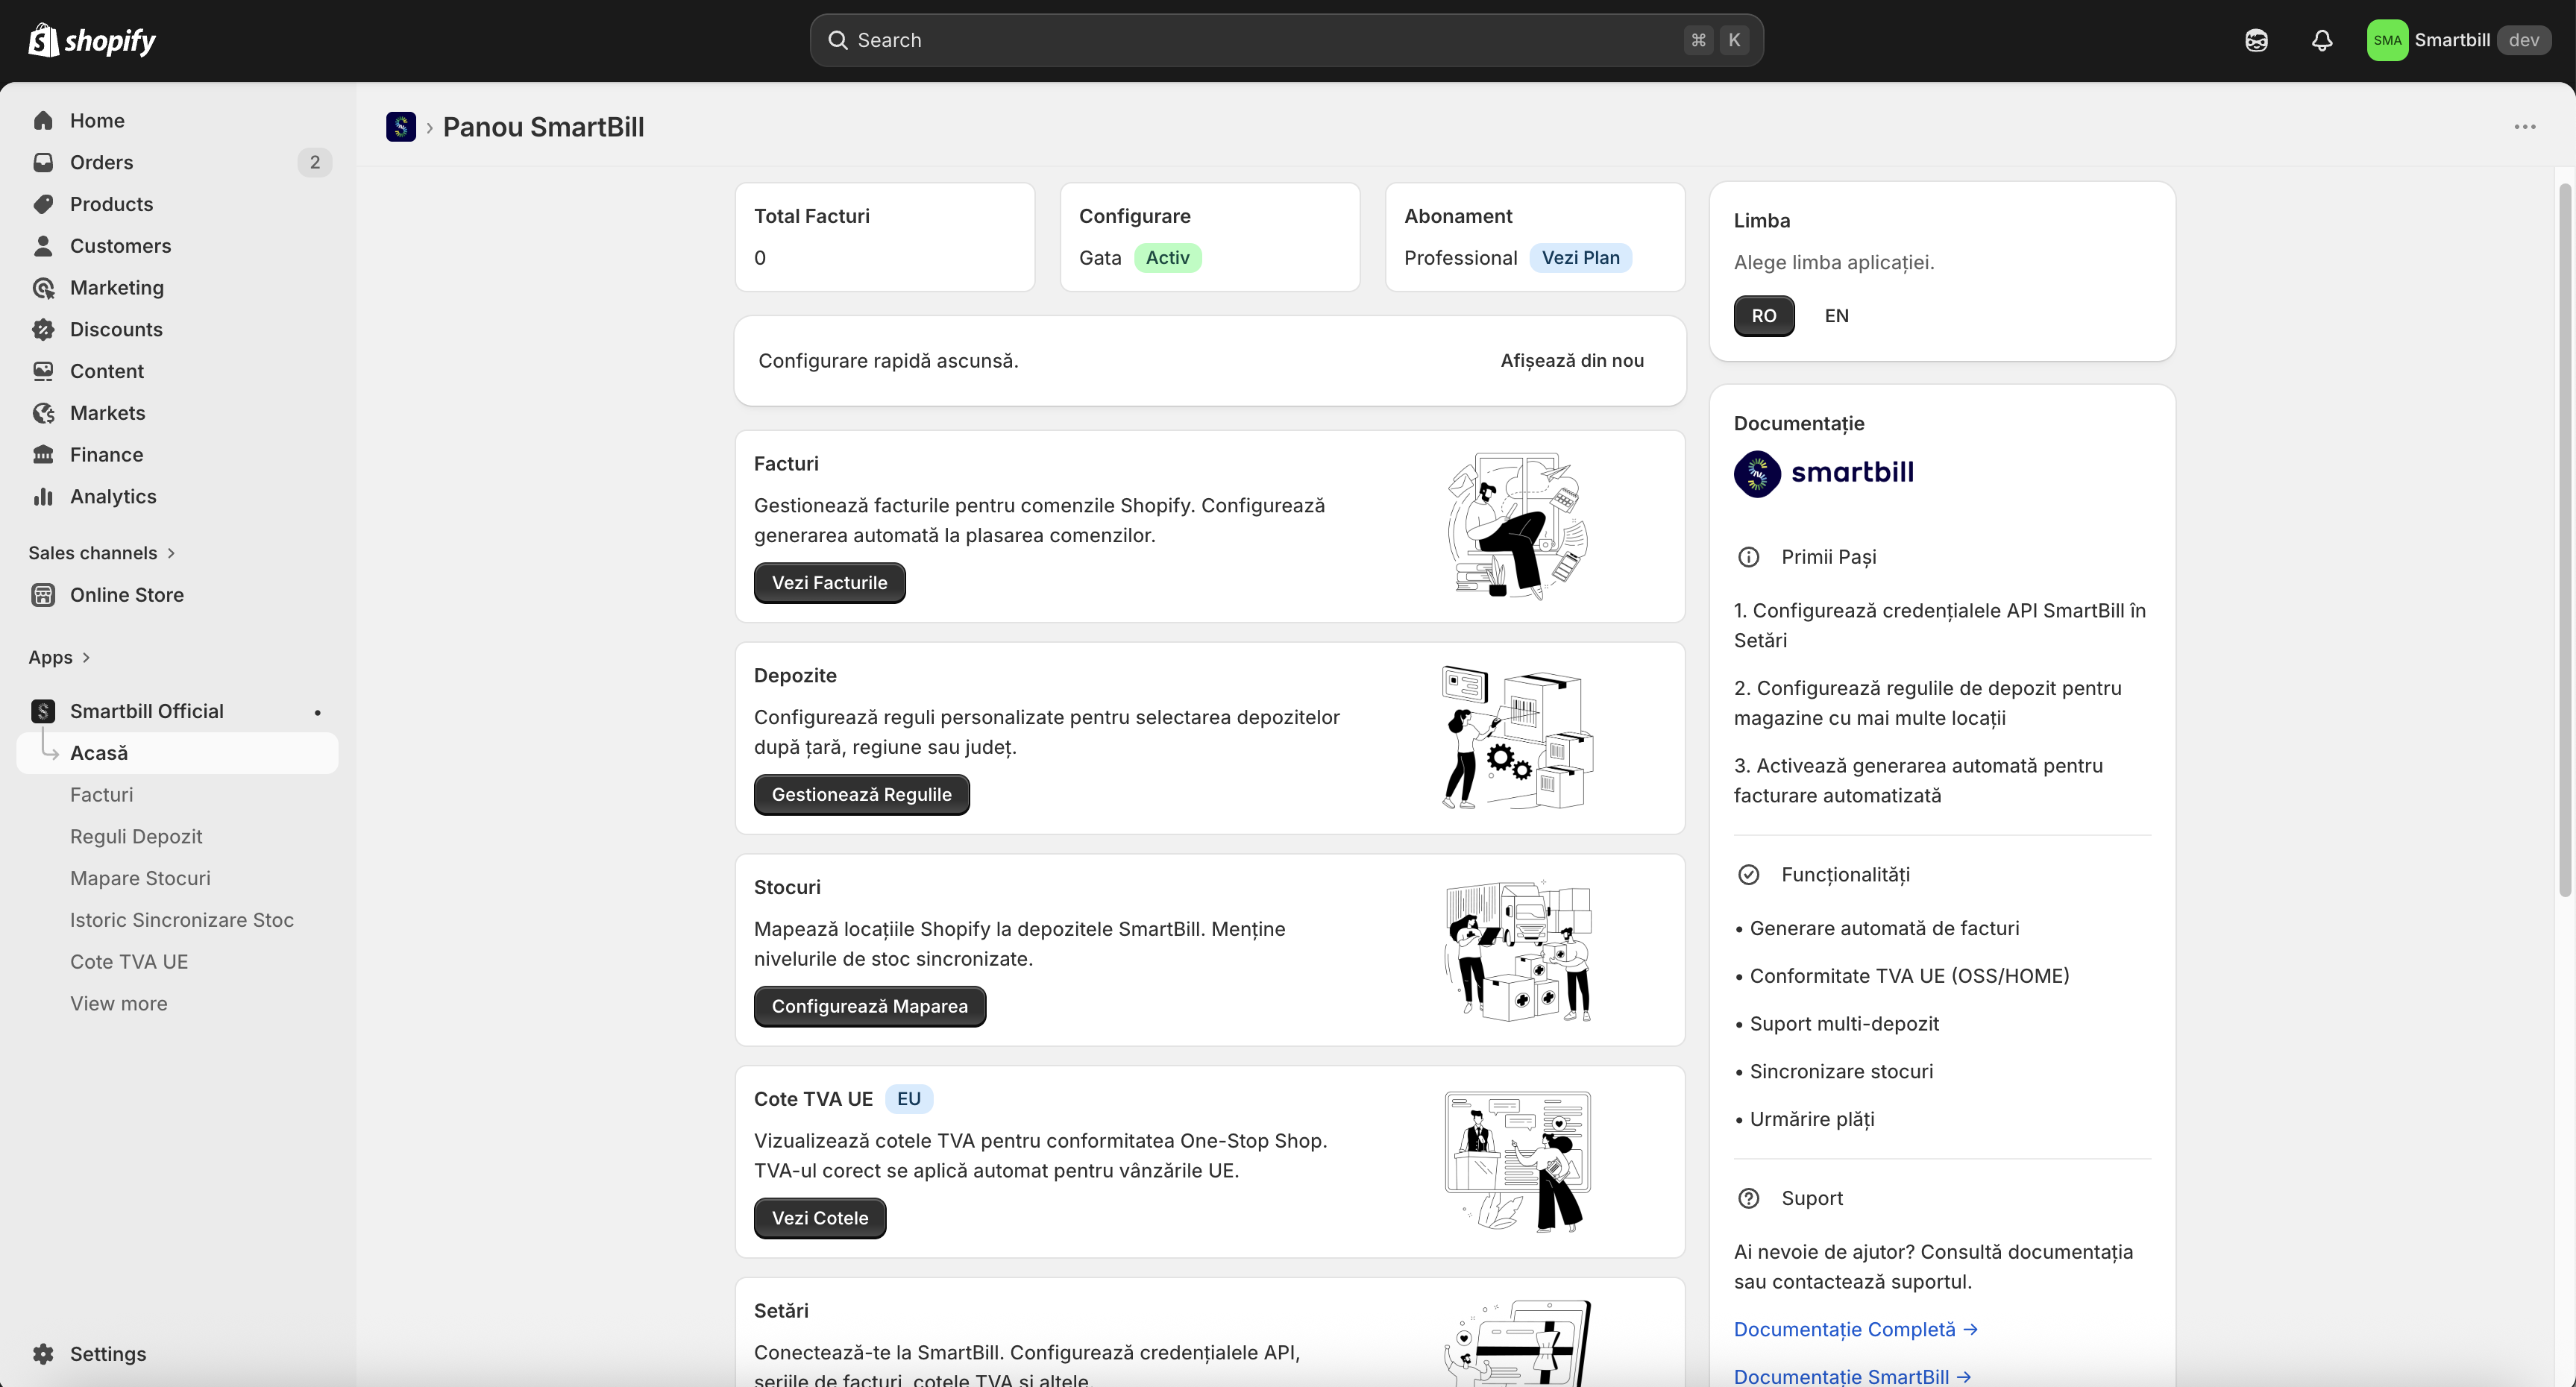Click the Vezi Facturile button
The height and width of the screenshot is (1387, 2576).
pos(829,583)
